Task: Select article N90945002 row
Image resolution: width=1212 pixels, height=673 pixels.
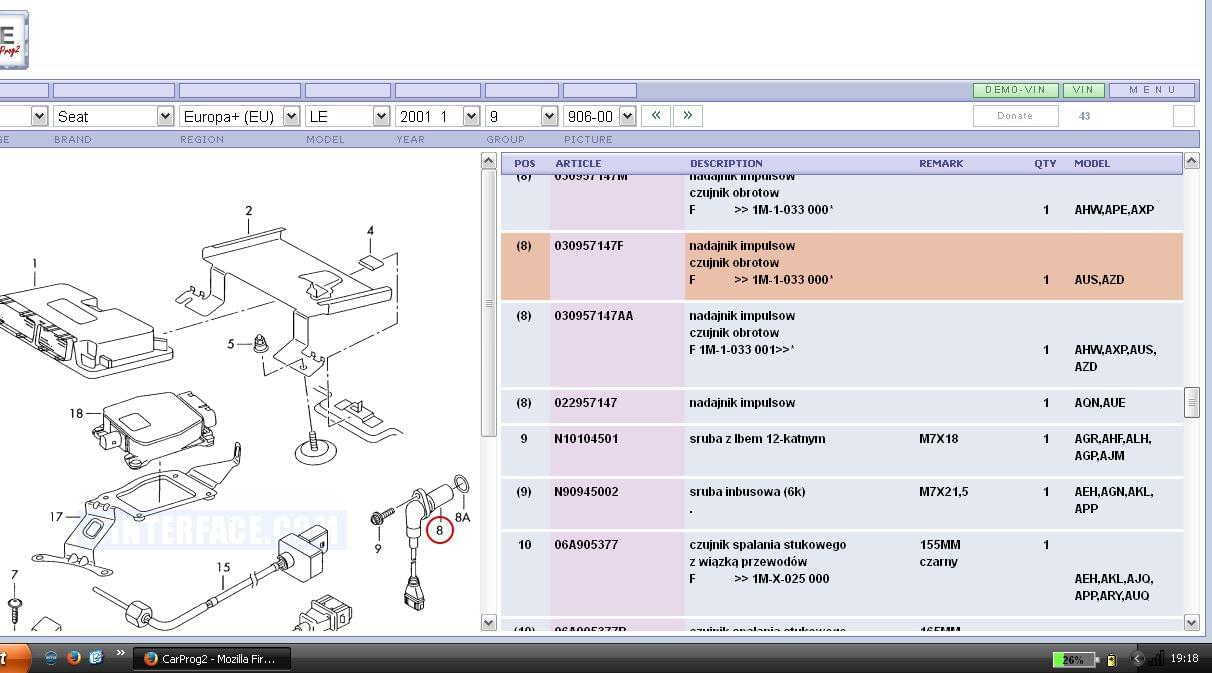Action: 841,503
